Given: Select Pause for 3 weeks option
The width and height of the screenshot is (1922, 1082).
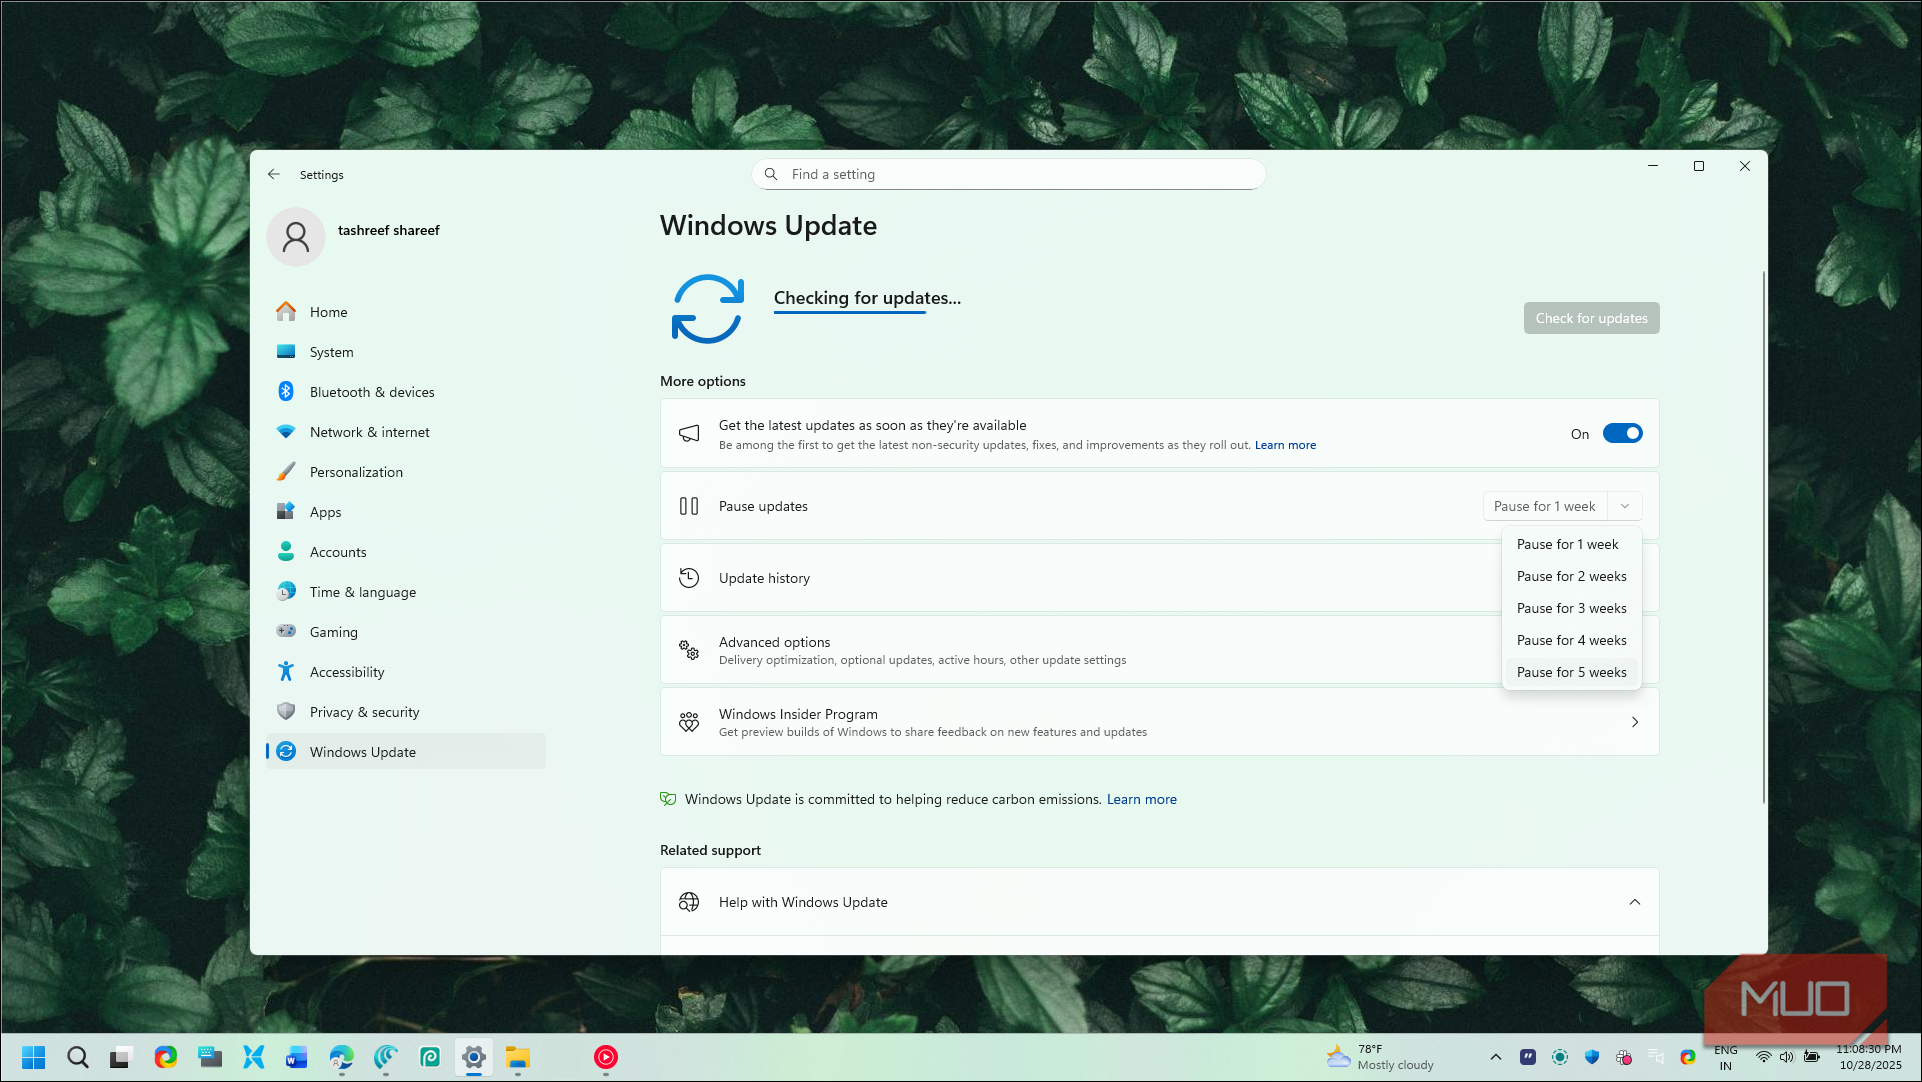Looking at the screenshot, I should (x=1571, y=609).
